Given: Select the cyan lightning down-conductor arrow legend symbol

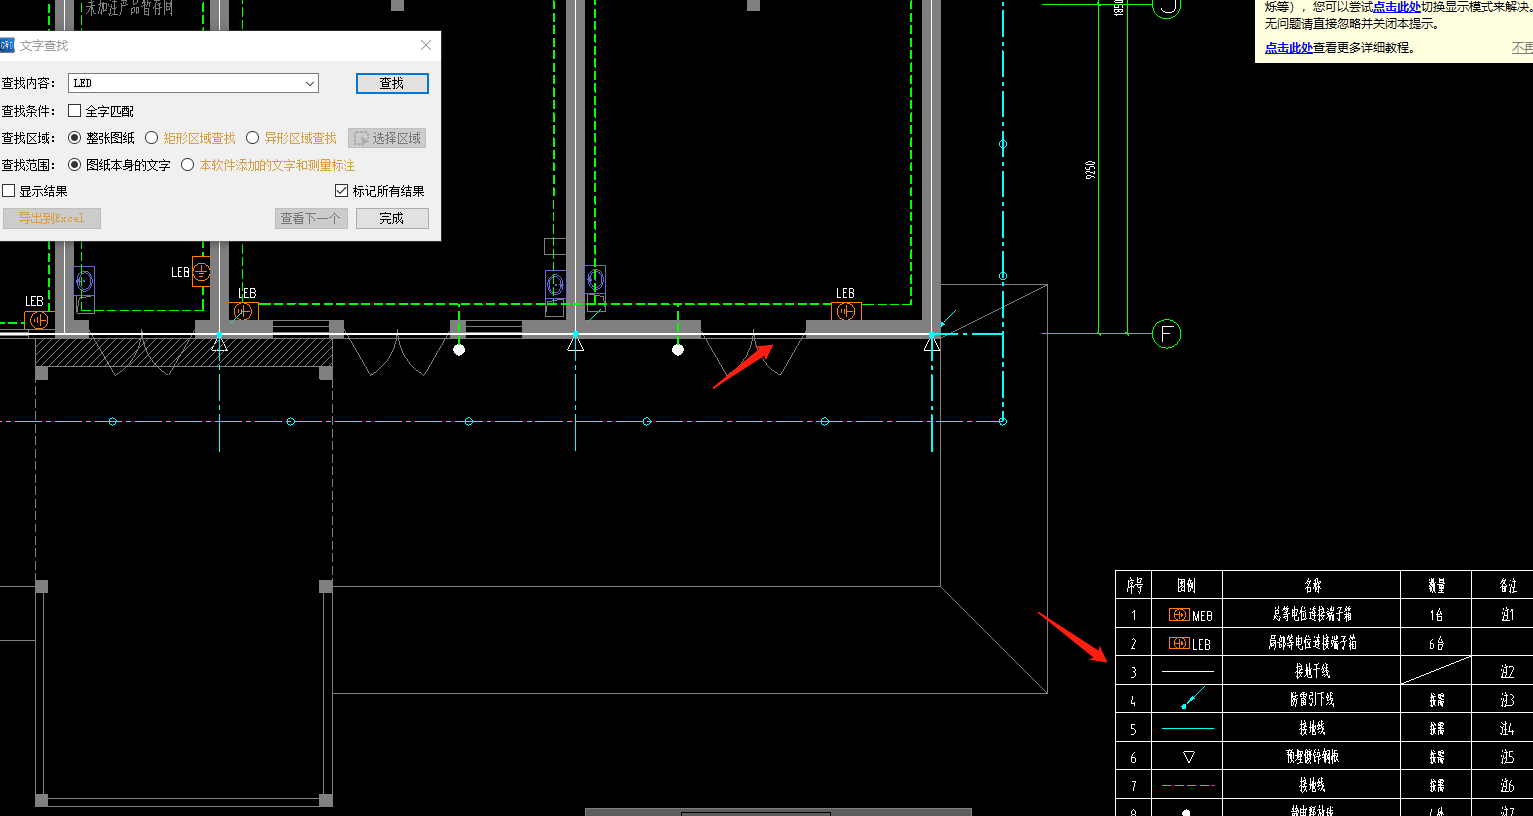Looking at the screenshot, I should coord(1194,698).
